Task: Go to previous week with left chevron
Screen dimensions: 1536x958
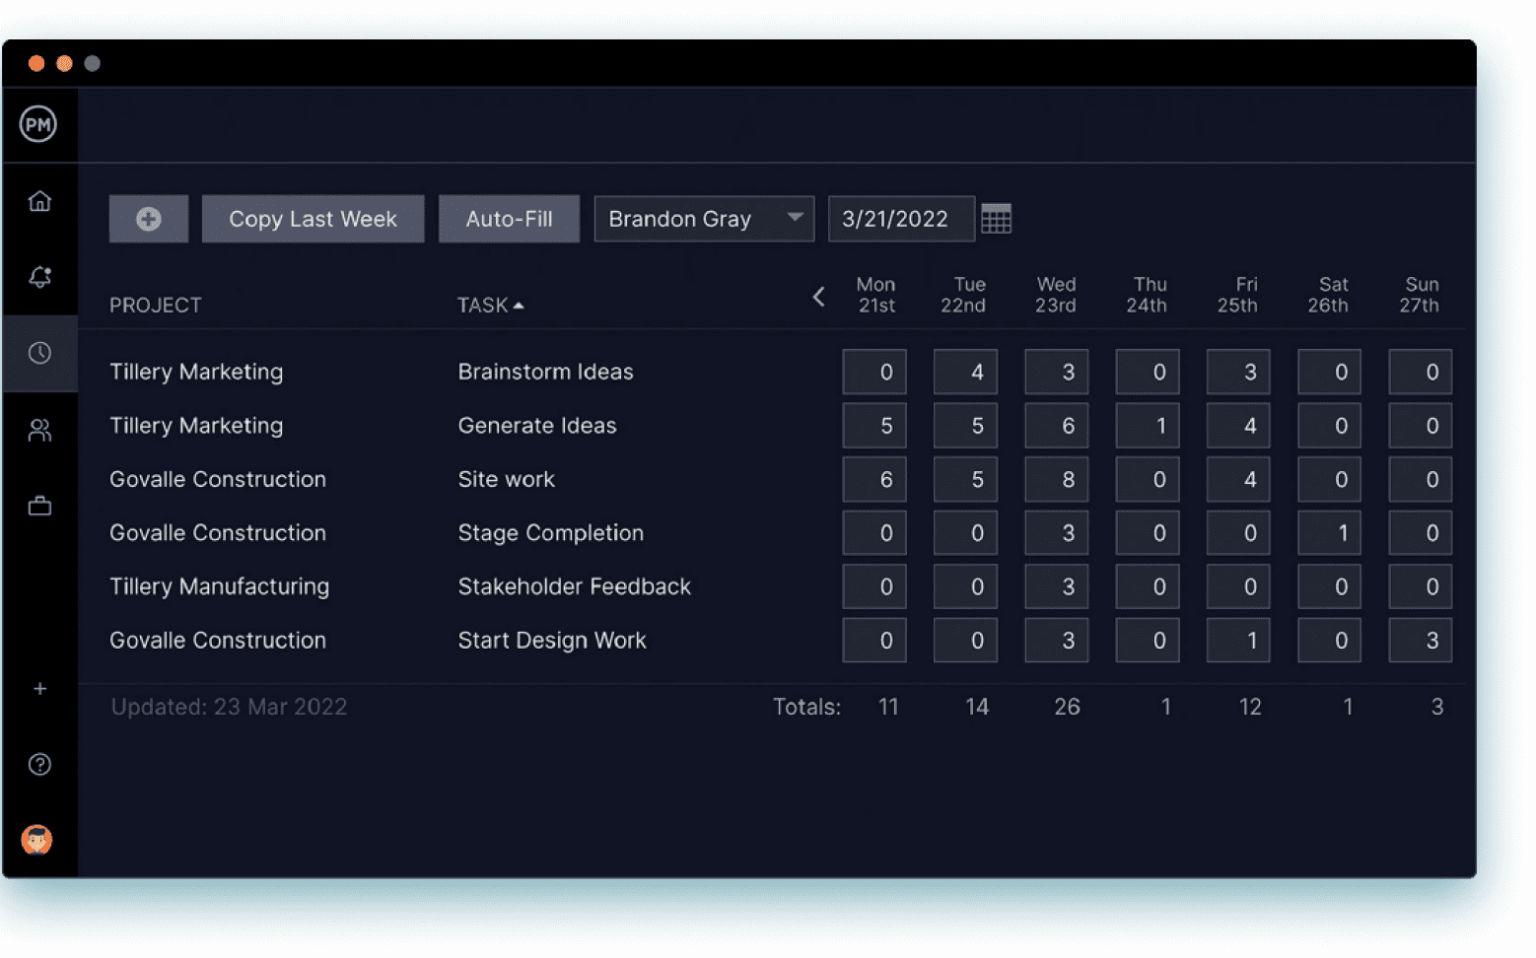Action: pos(819,297)
